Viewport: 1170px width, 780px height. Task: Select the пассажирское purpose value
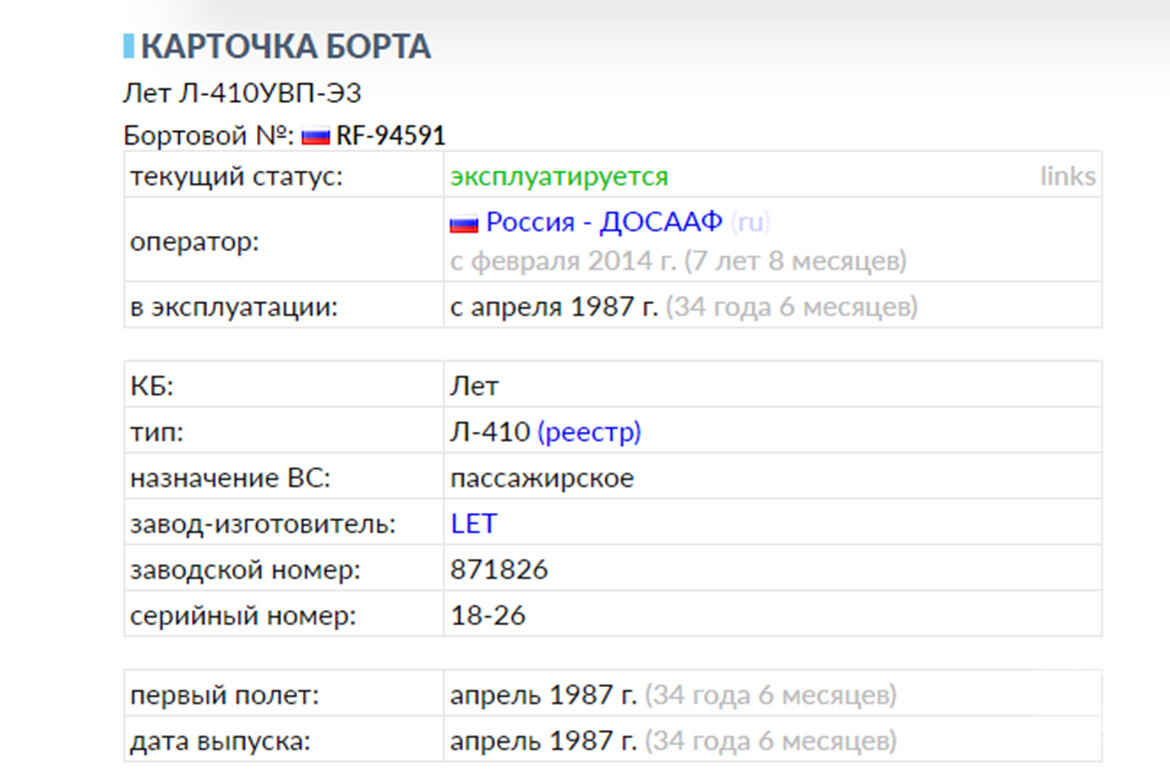pyautogui.click(x=542, y=478)
